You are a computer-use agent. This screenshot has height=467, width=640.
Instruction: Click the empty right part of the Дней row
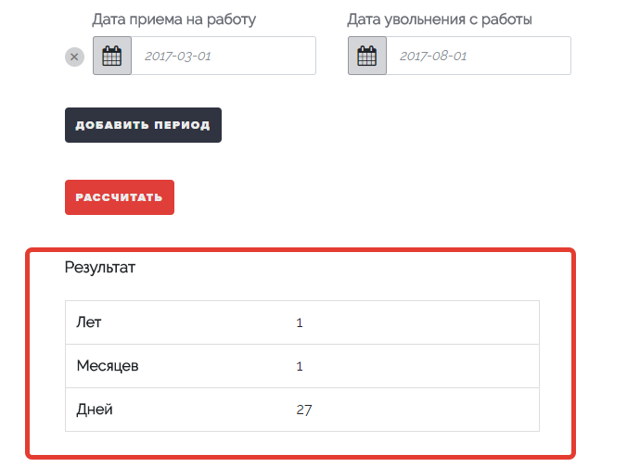[x=424, y=409]
